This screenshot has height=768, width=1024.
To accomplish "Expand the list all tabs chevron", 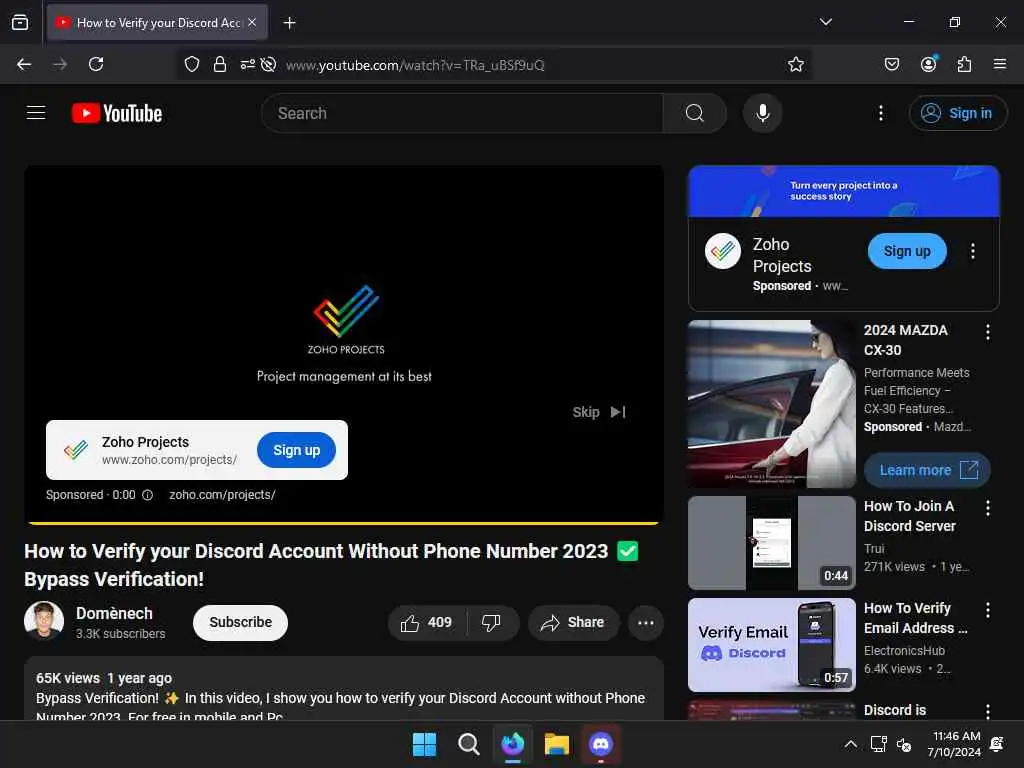I will click(825, 22).
